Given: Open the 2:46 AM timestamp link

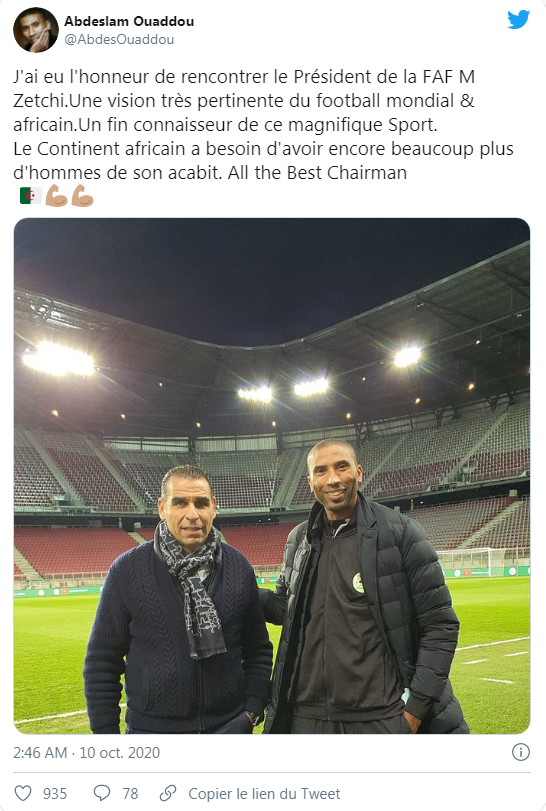Looking at the screenshot, I should pos(40,753).
